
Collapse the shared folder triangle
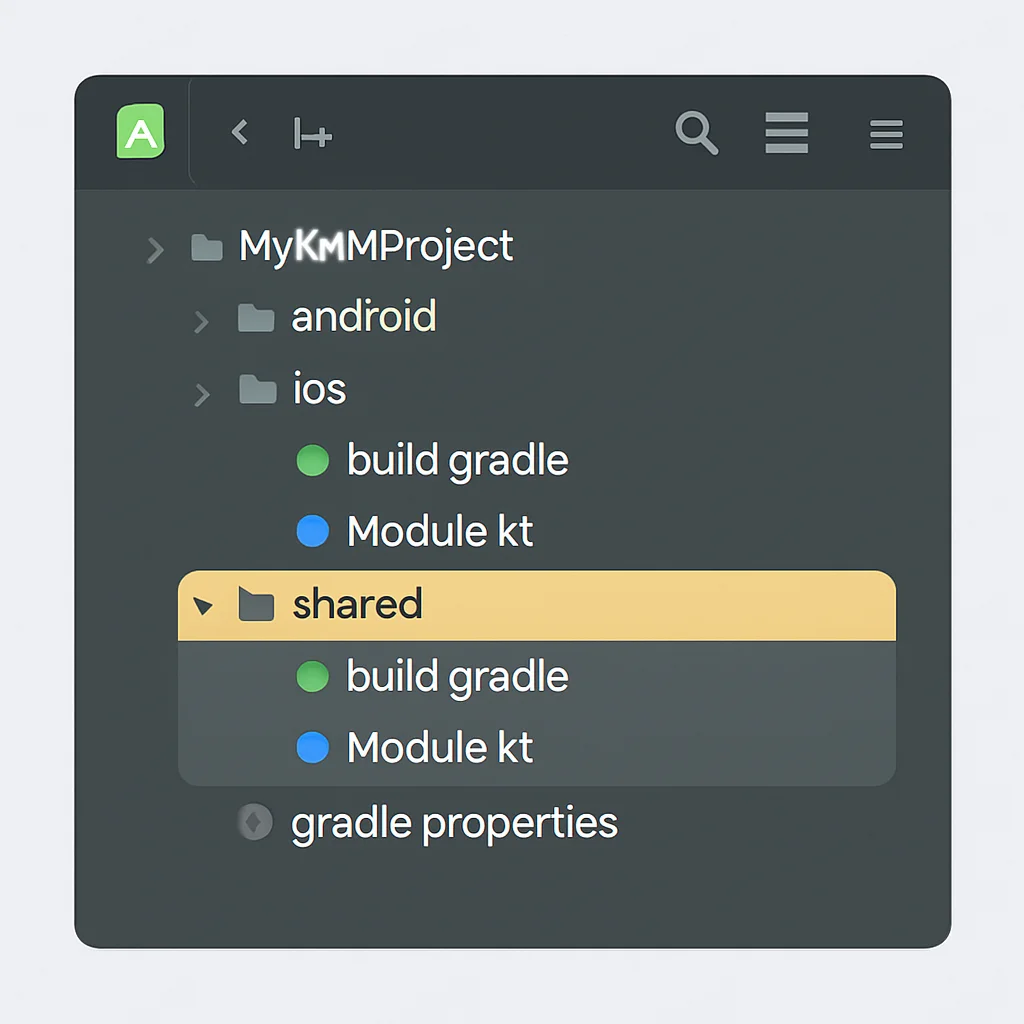tap(203, 606)
